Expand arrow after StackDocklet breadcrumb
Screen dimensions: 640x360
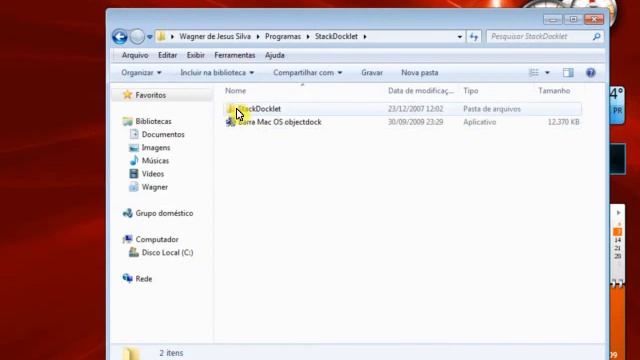pyautogui.click(x=365, y=37)
